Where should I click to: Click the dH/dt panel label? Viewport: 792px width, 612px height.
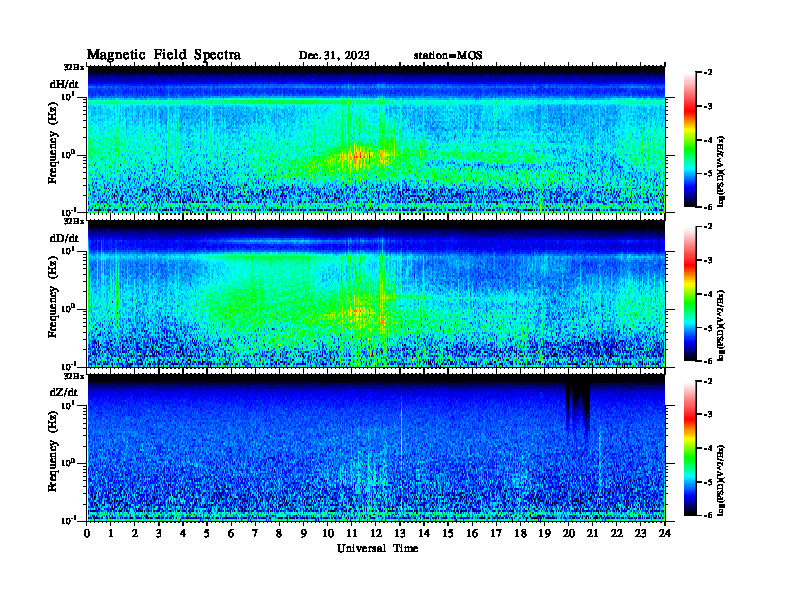(x=64, y=84)
